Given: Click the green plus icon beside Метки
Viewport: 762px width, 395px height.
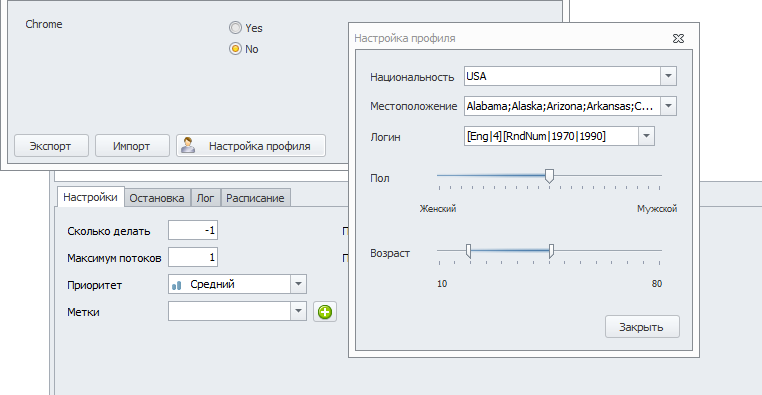Looking at the screenshot, I should tap(325, 311).
